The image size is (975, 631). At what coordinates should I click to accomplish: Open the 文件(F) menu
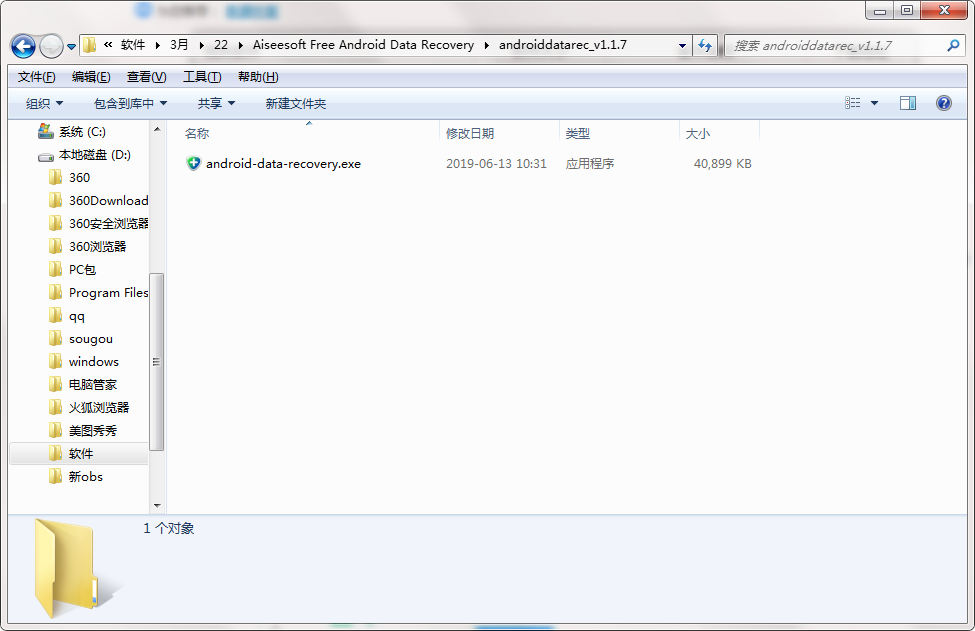point(37,77)
